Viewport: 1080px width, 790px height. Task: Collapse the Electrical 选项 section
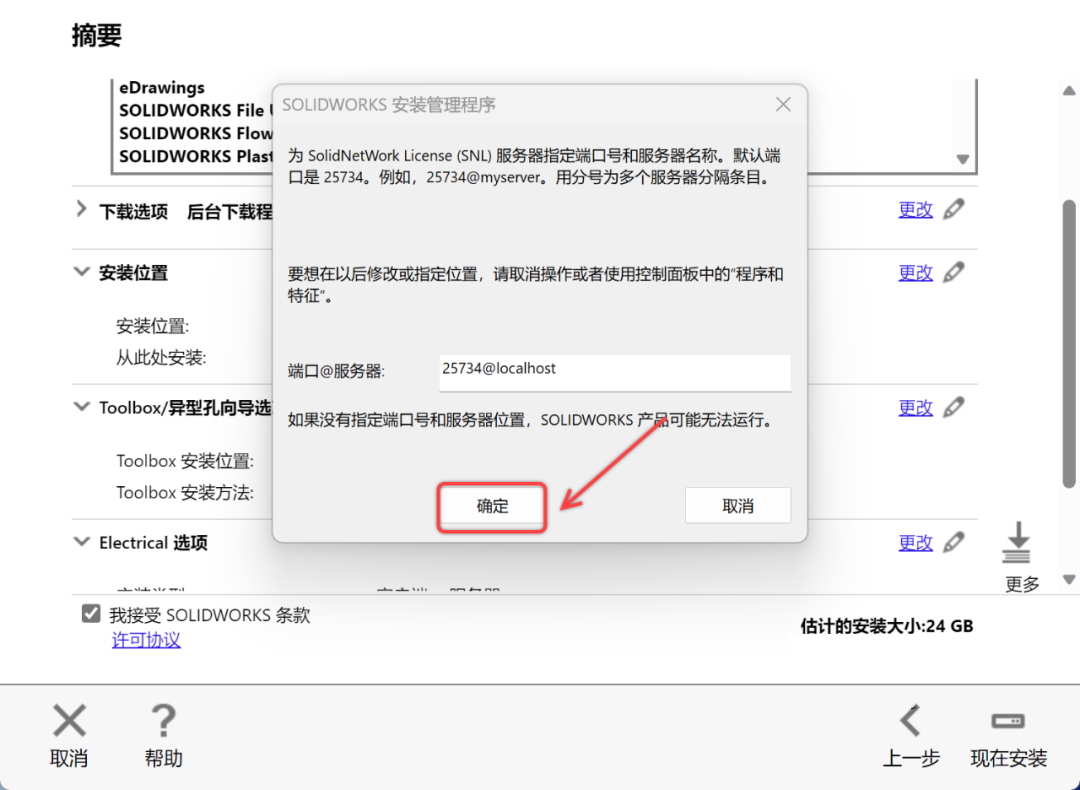(x=81, y=542)
